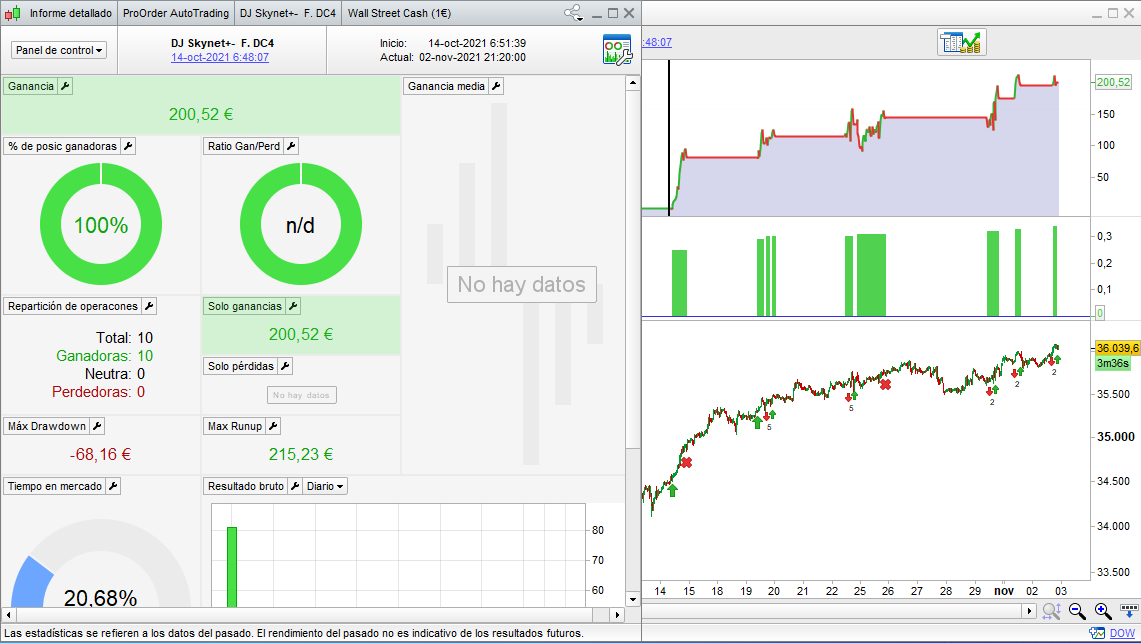The image size is (1141, 643).
Task: Open the share icon in title bar
Action: click(x=573, y=13)
